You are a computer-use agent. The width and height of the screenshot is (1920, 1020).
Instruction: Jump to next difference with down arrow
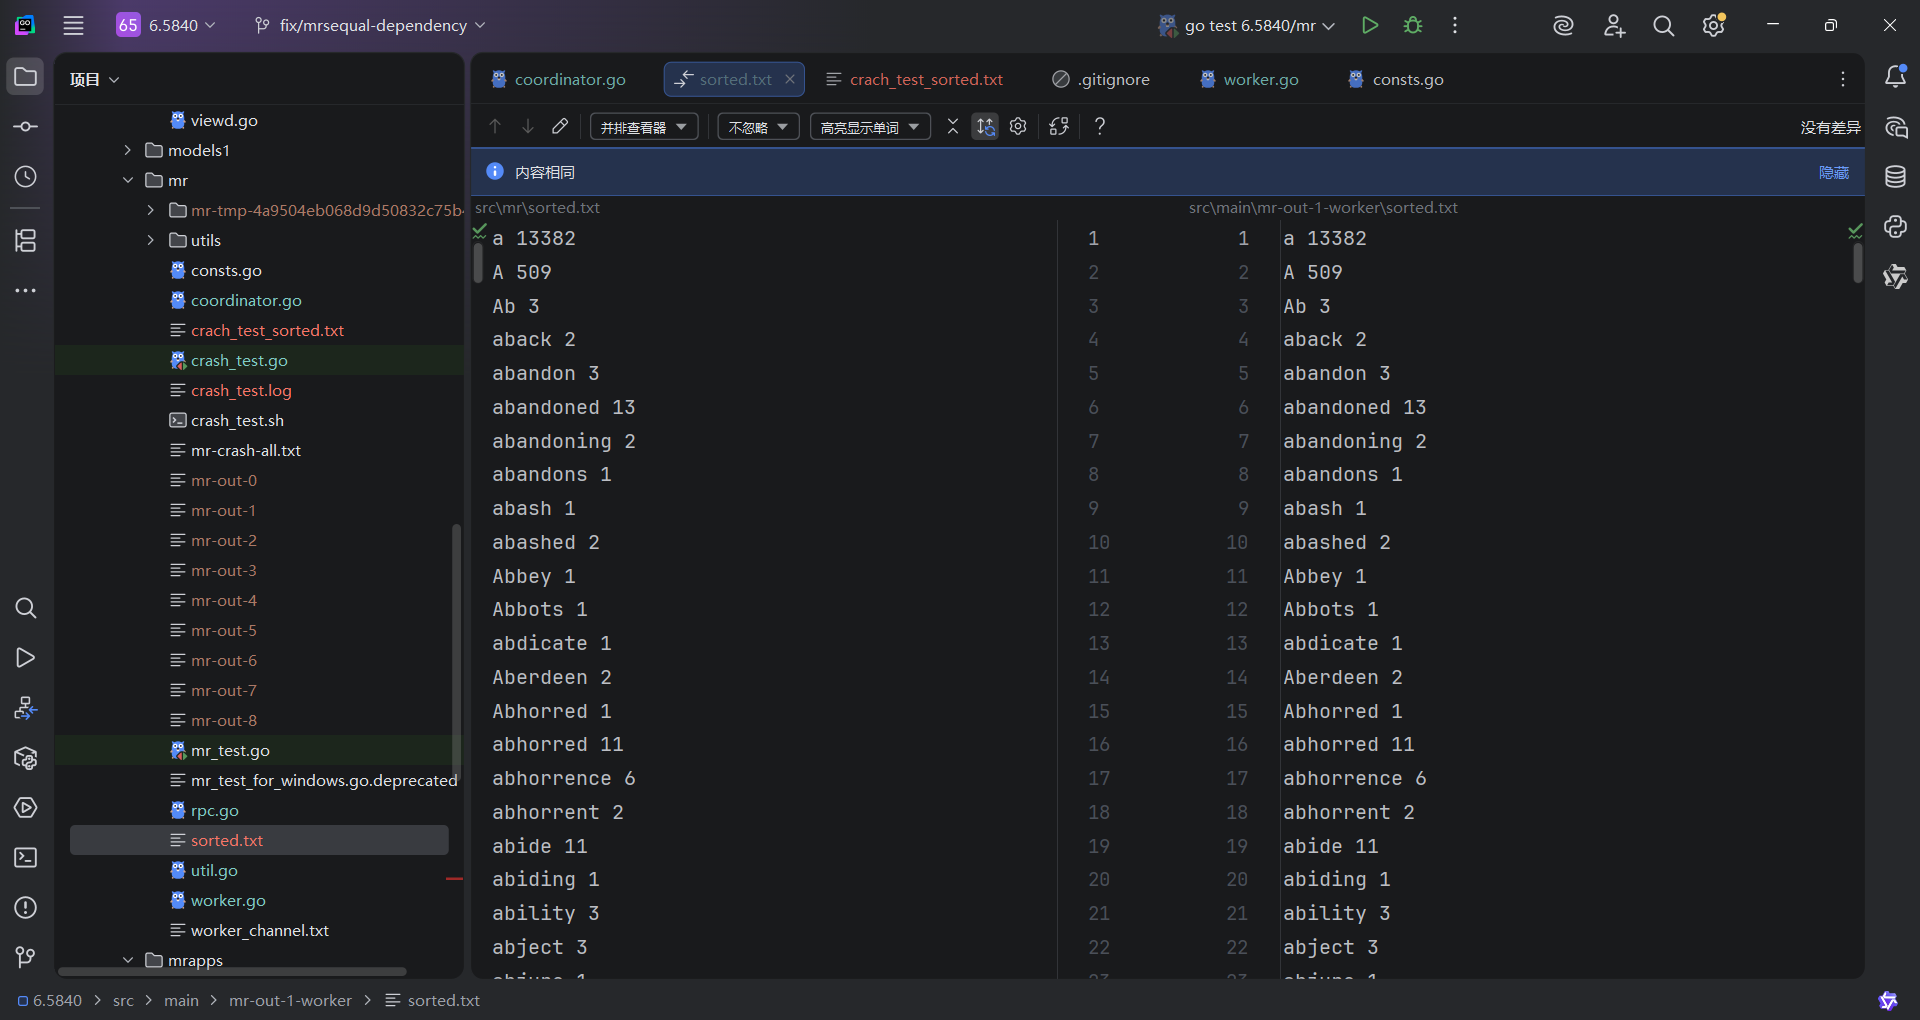[x=528, y=127]
